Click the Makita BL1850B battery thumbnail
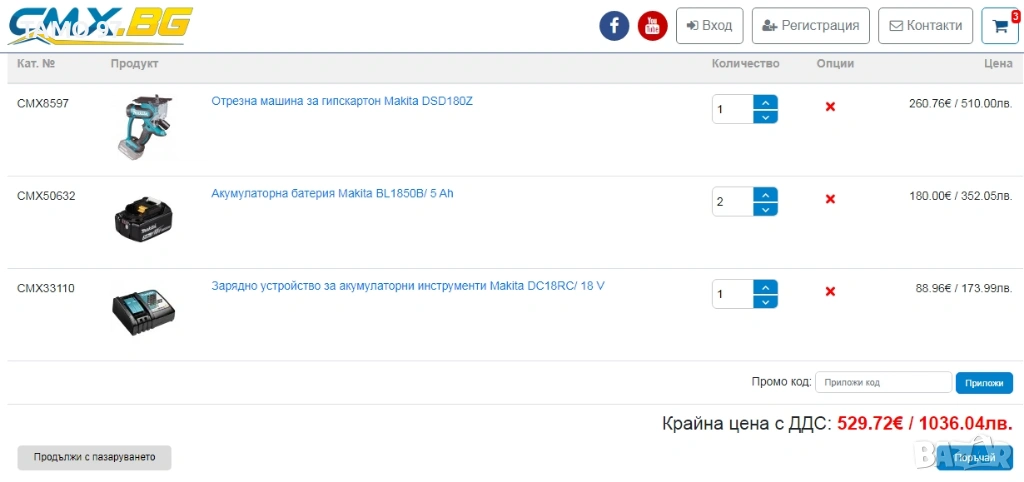 pos(144,217)
